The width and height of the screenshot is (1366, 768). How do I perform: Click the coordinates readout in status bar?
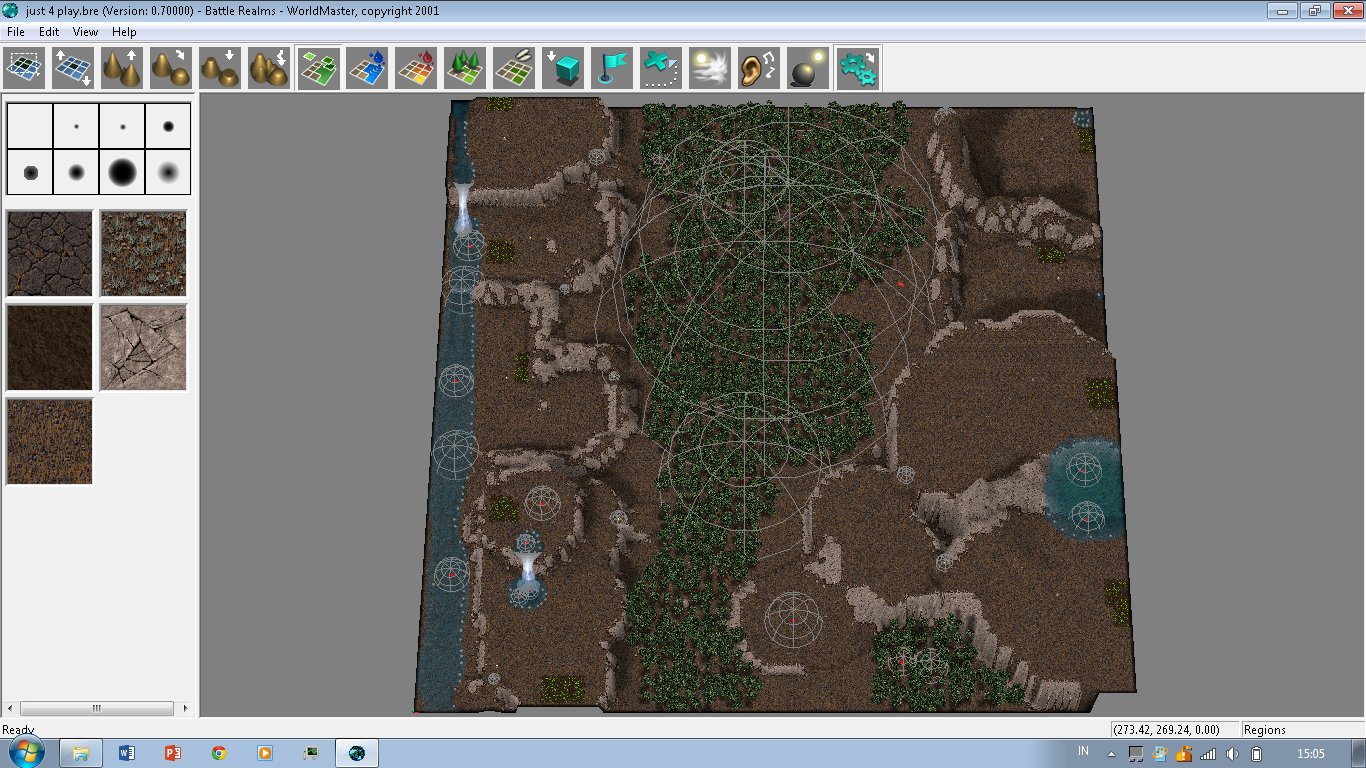(1175, 730)
